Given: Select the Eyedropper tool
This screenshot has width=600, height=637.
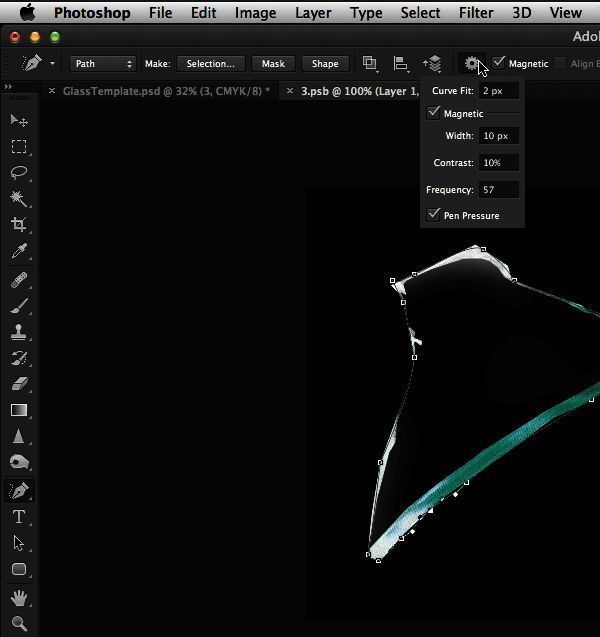Looking at the screenshot, I should pos(19,251).
